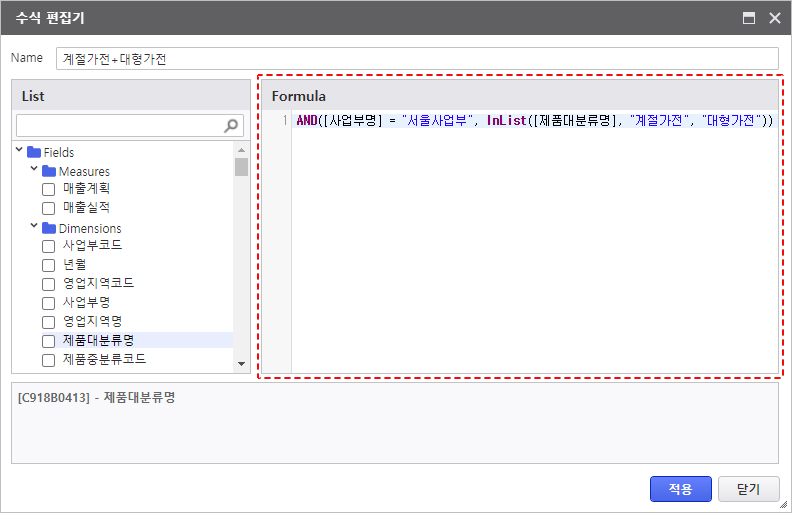Toggle the 사업부명 checkbox

coord(48,303)
